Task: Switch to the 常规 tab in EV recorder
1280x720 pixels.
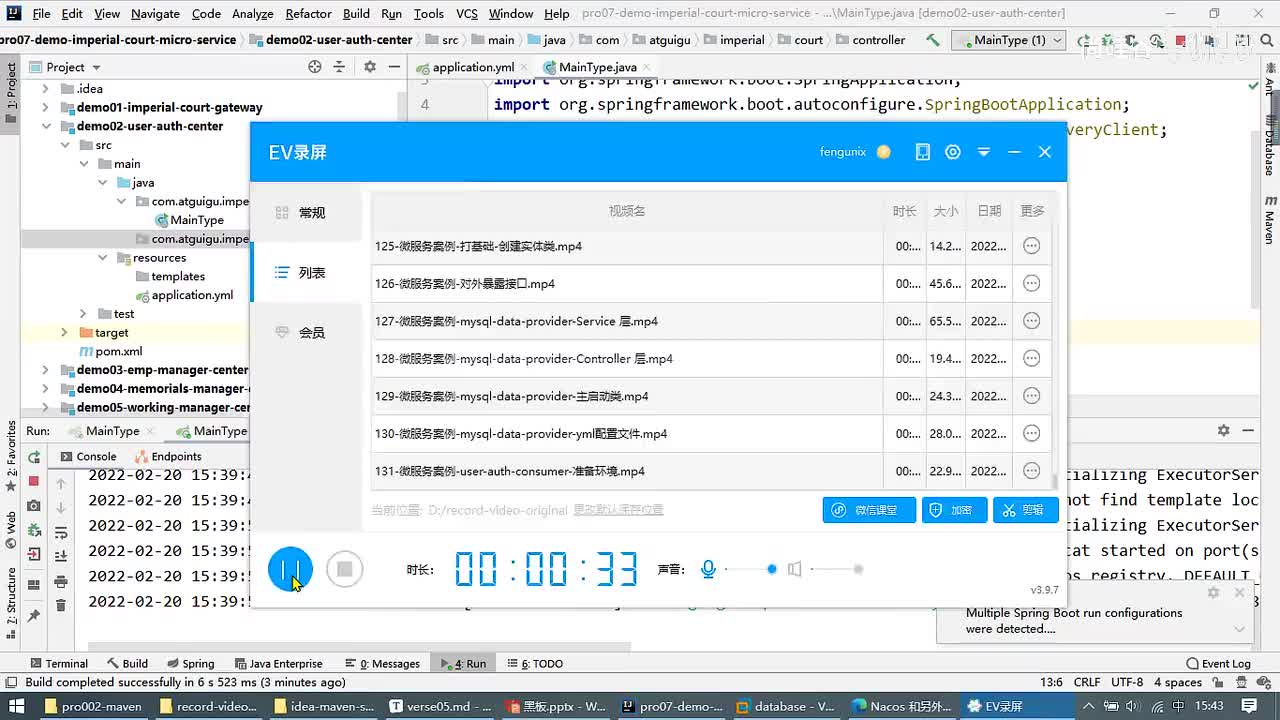Action: (x=306, y=212)
